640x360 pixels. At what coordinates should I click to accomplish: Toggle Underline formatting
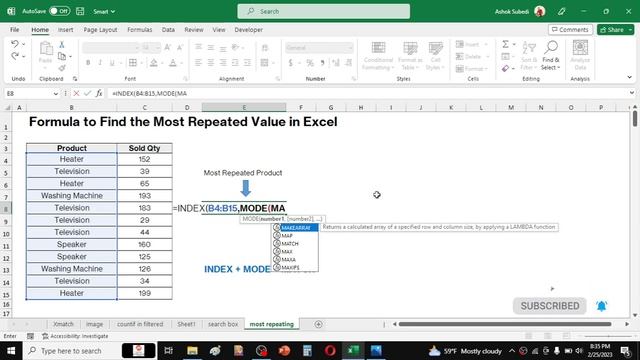(x=112, y=63)
